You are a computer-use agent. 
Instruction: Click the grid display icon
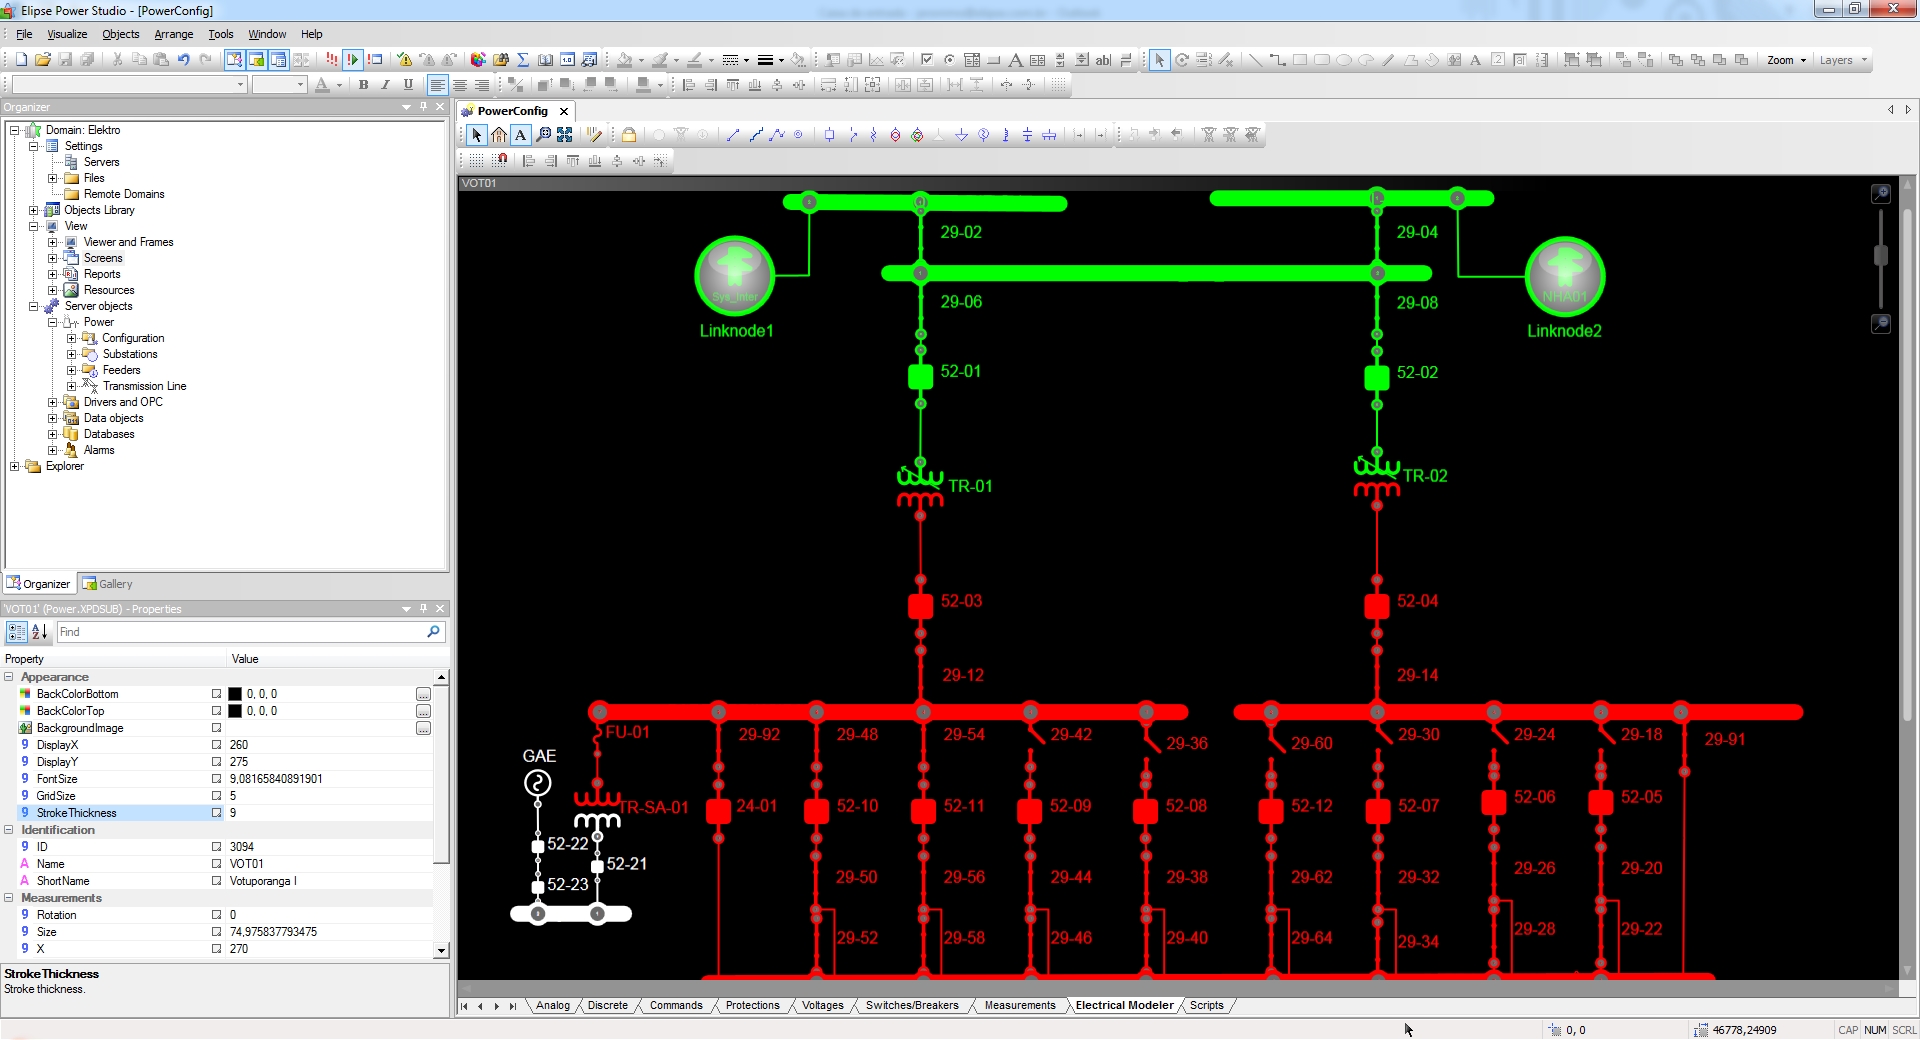[475, 160]
